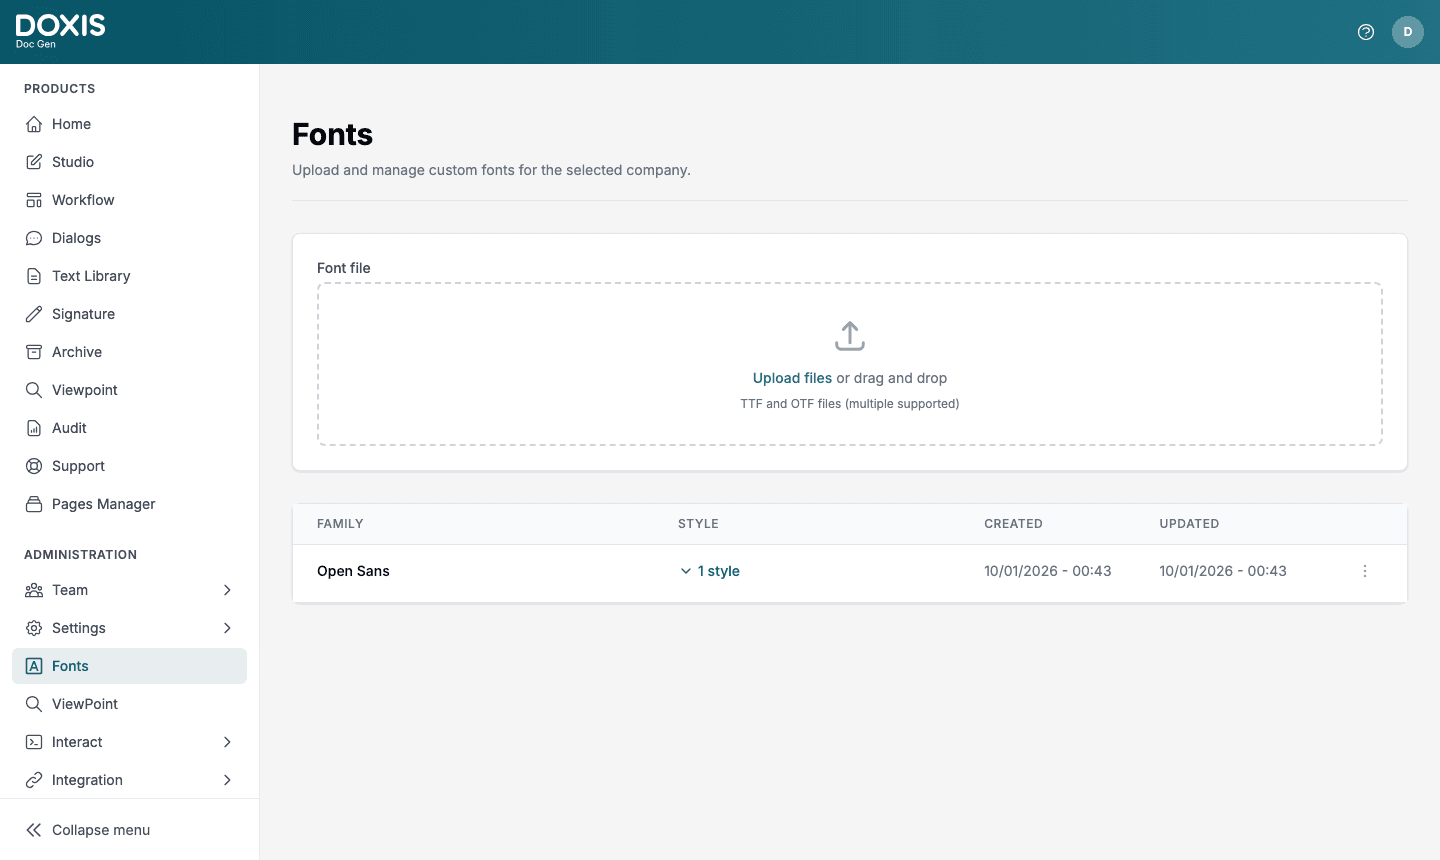Click the Pages Manager stack icon
This screenshot has height=860, width=1440.
[x=34, y=504]
